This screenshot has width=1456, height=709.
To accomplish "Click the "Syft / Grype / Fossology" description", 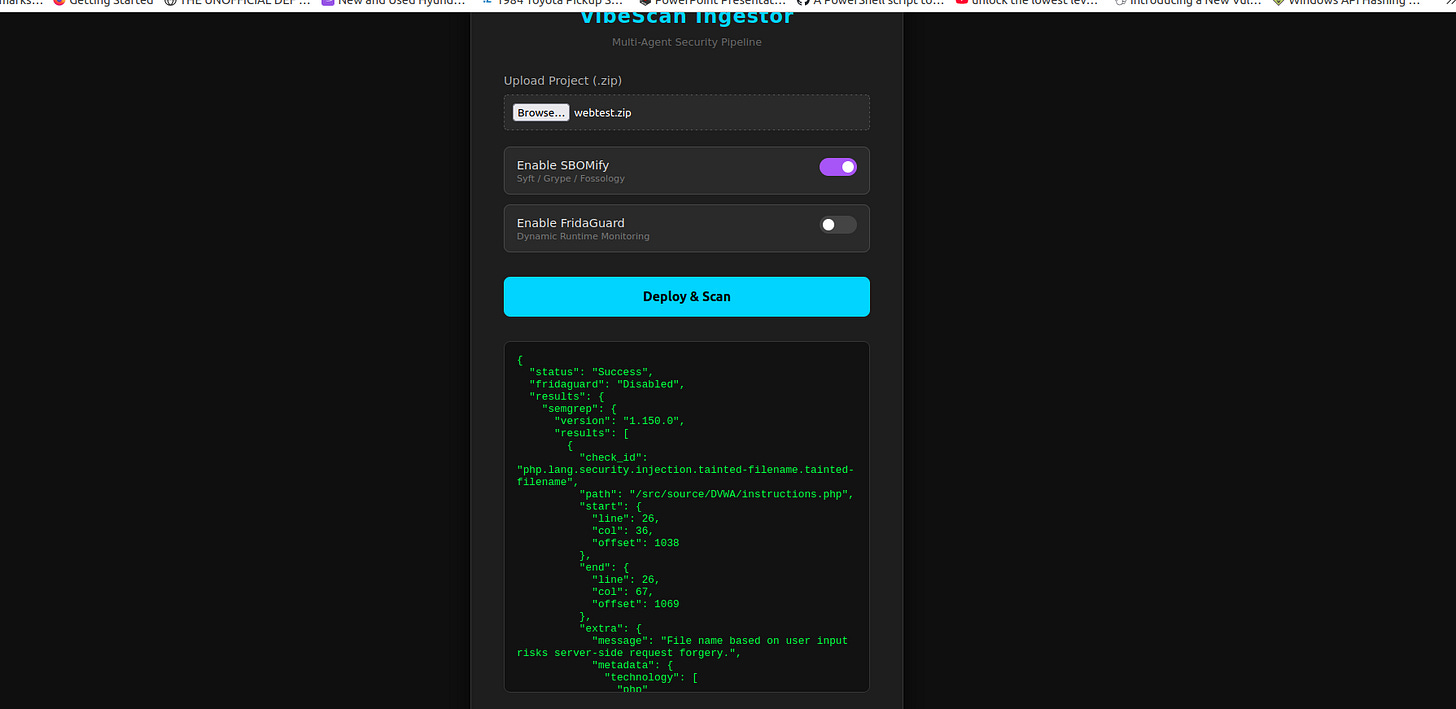I will [x=571, y=179].
